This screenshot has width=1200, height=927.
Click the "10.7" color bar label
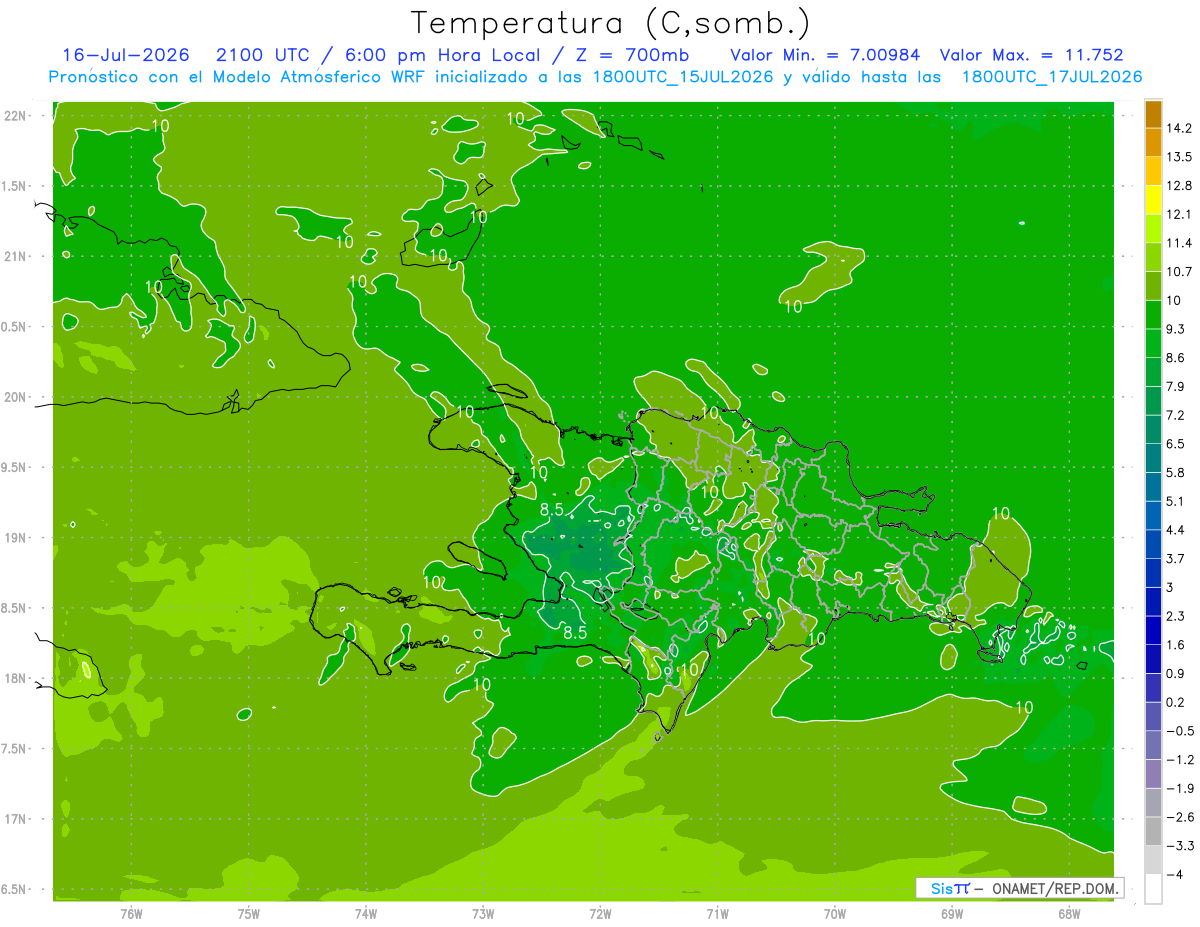(1179, 271)
